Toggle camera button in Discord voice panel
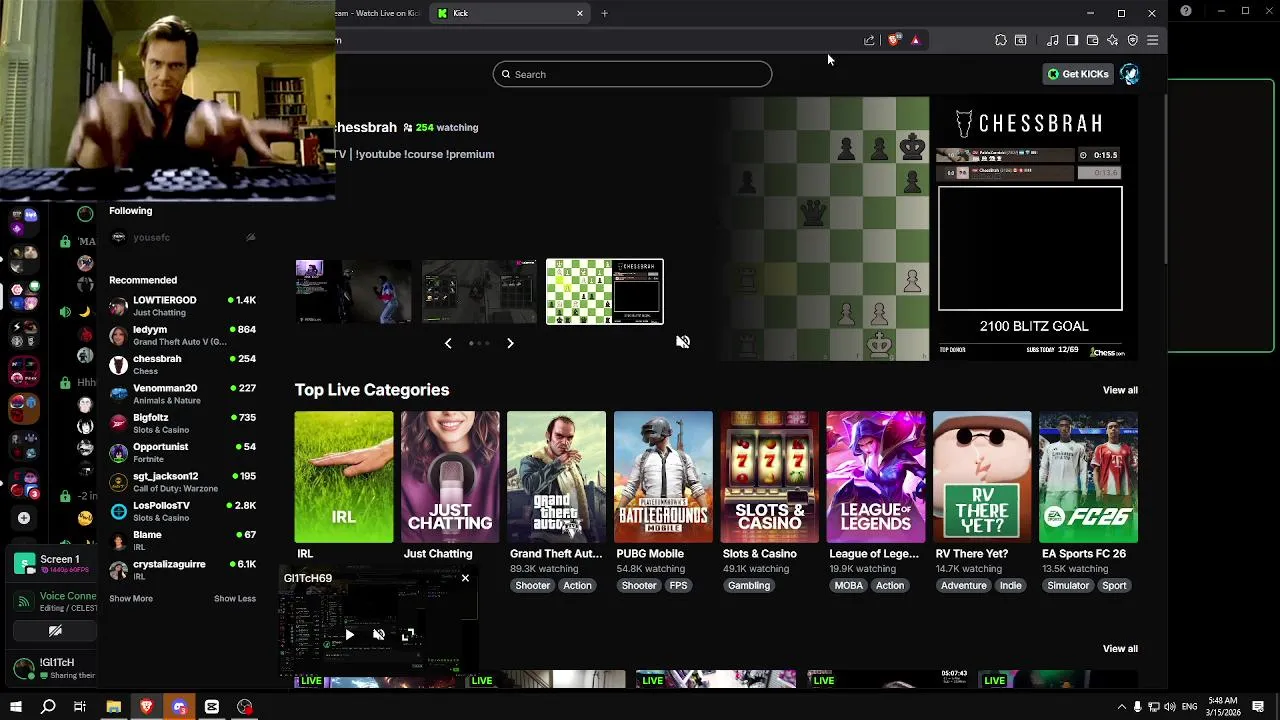 (x=55, y=631)
